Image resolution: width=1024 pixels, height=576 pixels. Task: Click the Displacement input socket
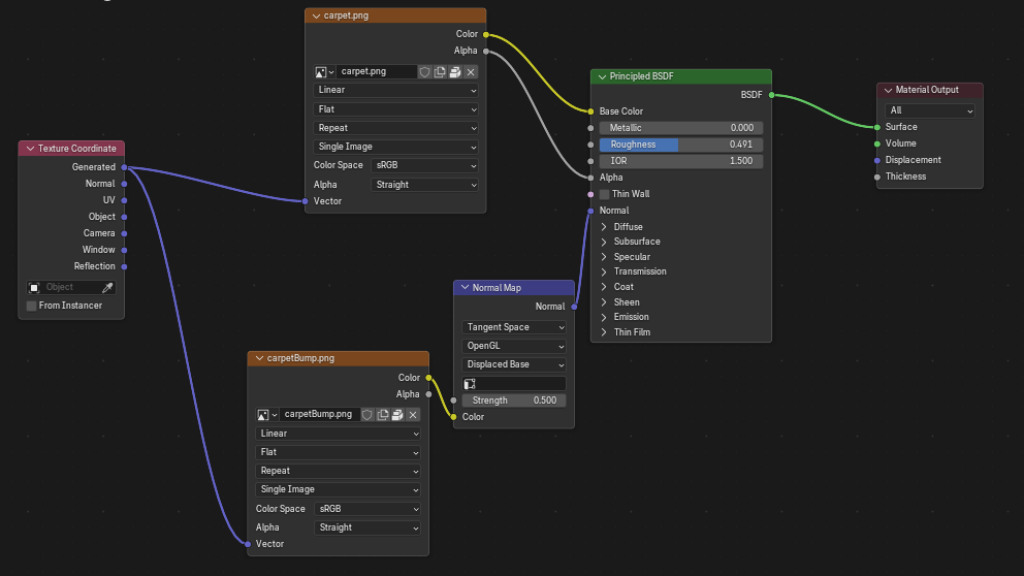877,160
